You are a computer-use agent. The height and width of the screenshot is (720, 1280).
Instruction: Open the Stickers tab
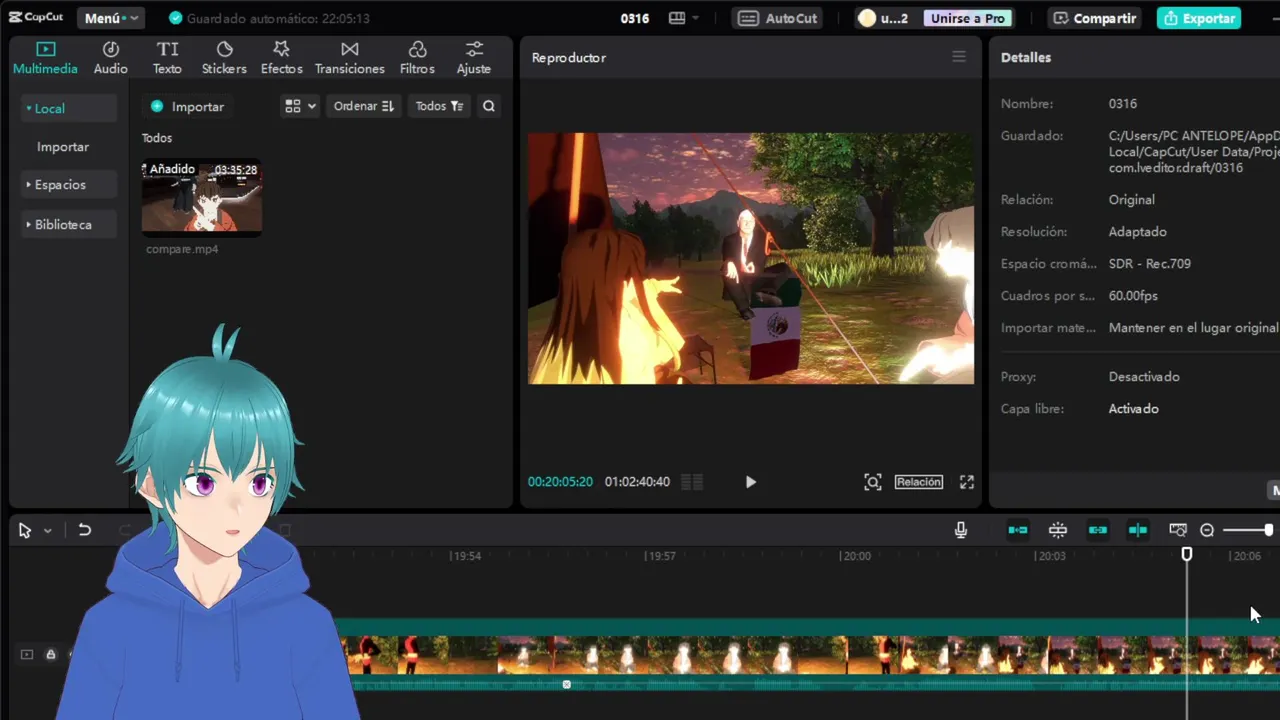point(224,58)
